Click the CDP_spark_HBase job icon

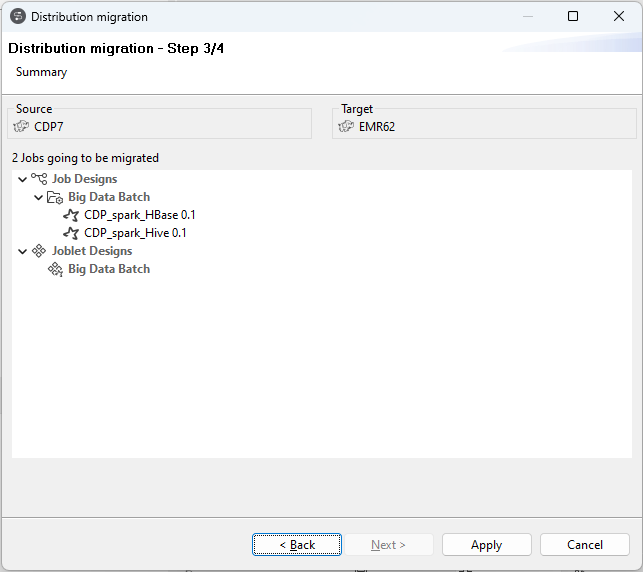(x=71, y=215)
